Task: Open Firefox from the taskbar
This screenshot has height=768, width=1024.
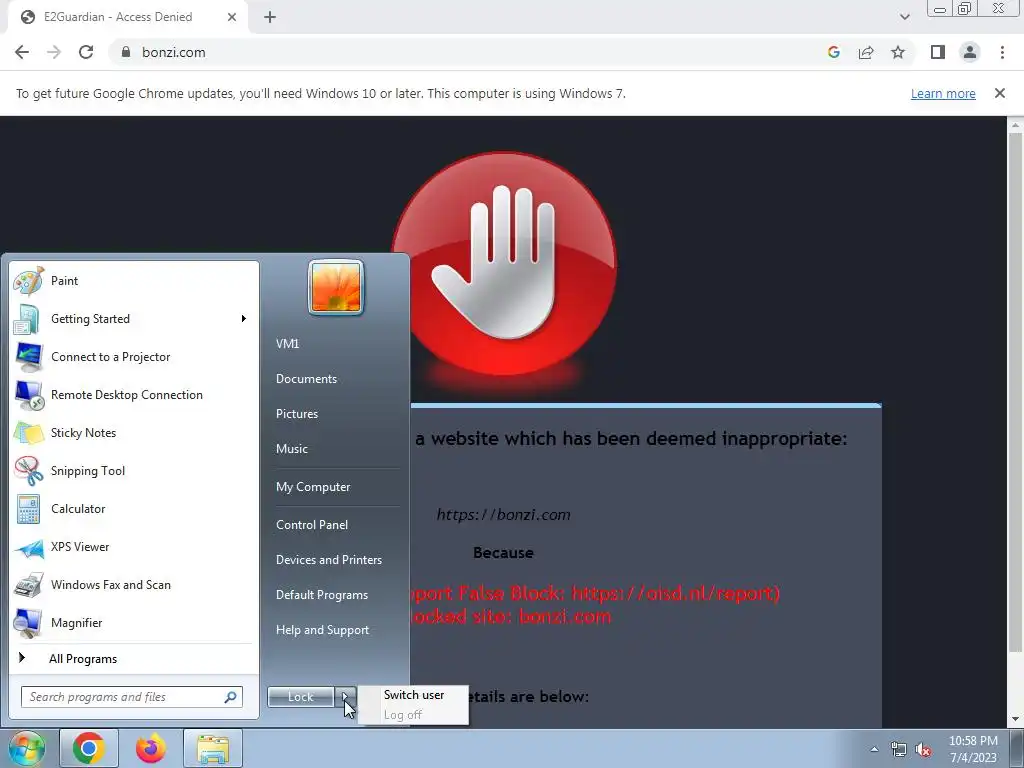Action: point(150,748)
